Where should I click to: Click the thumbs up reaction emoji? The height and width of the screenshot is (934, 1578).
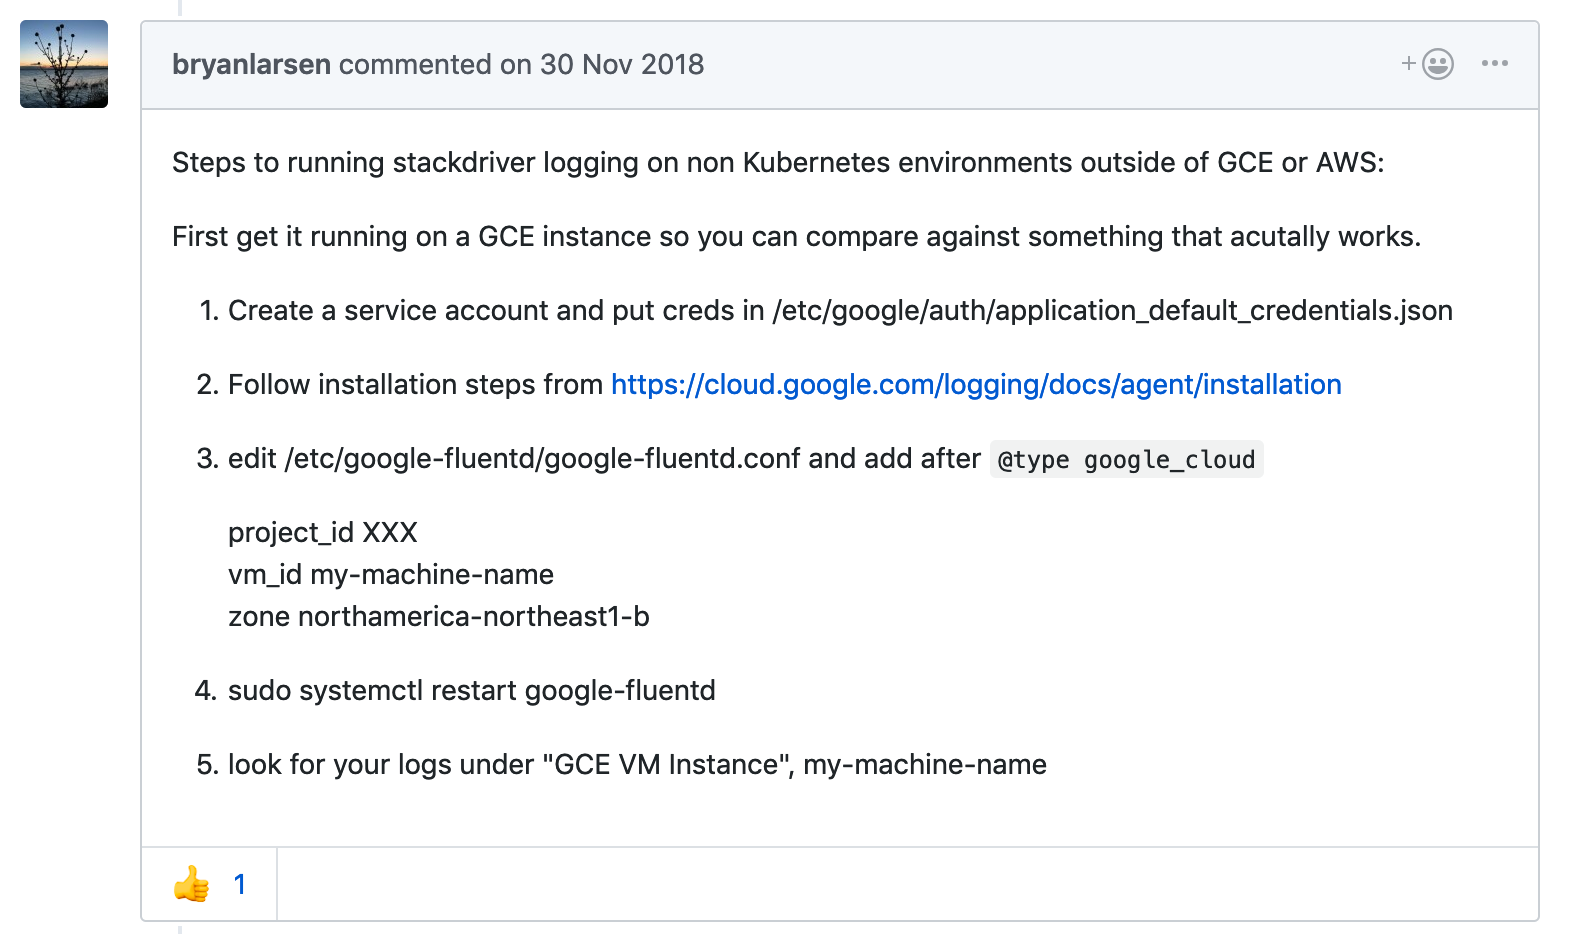click(191, 884)
